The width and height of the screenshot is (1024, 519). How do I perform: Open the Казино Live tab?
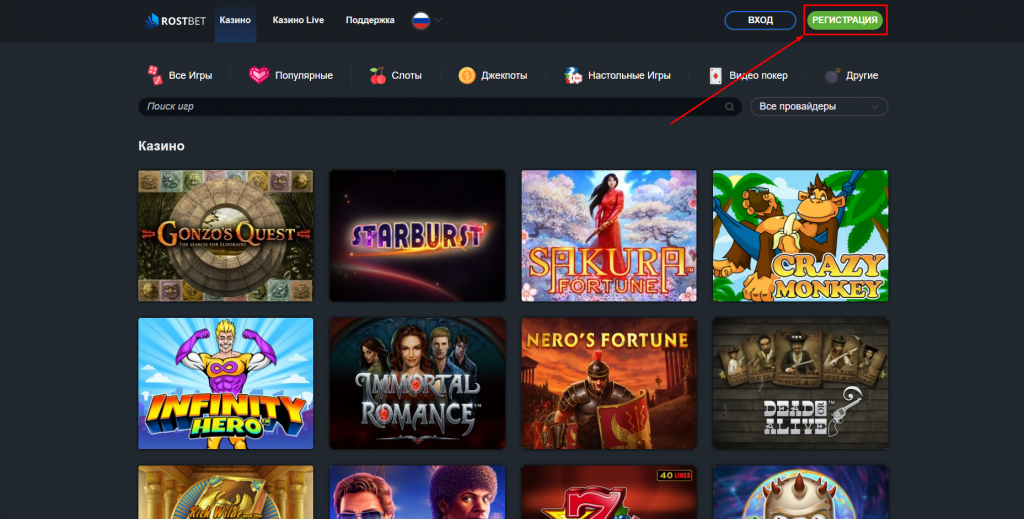tap(298, 20)
